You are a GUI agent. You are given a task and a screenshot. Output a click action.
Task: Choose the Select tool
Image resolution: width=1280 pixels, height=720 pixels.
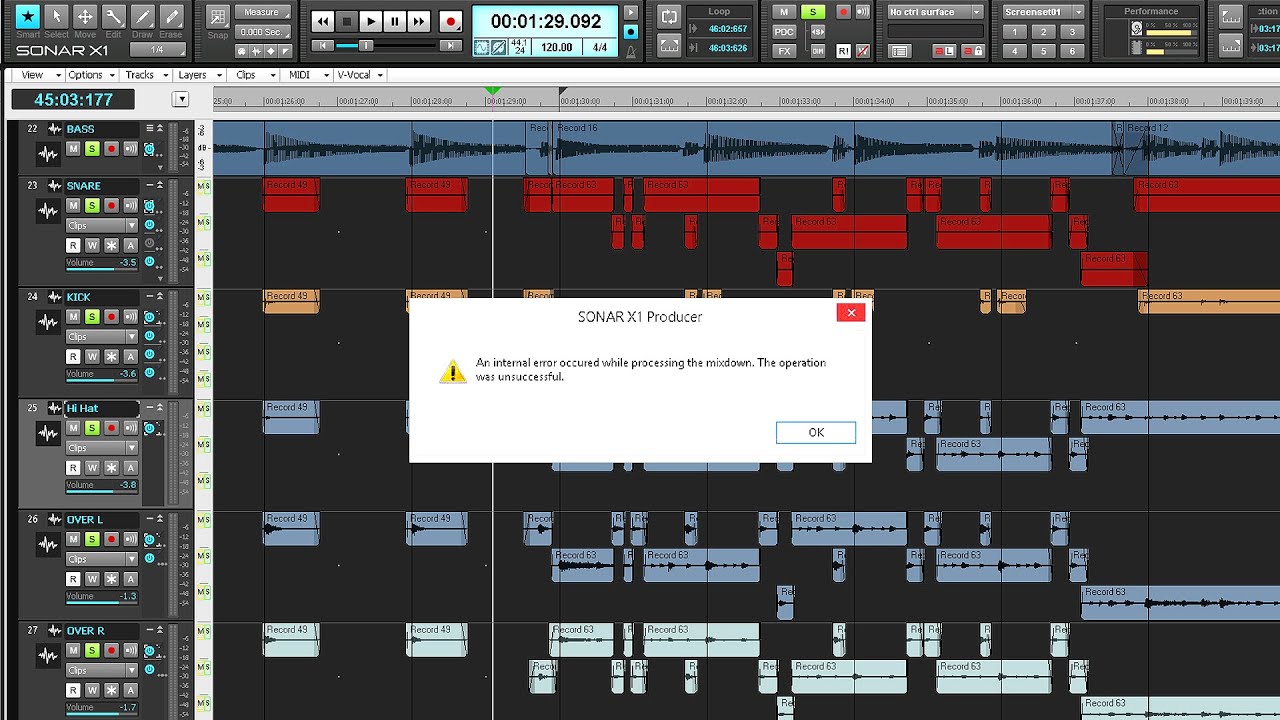57,16
